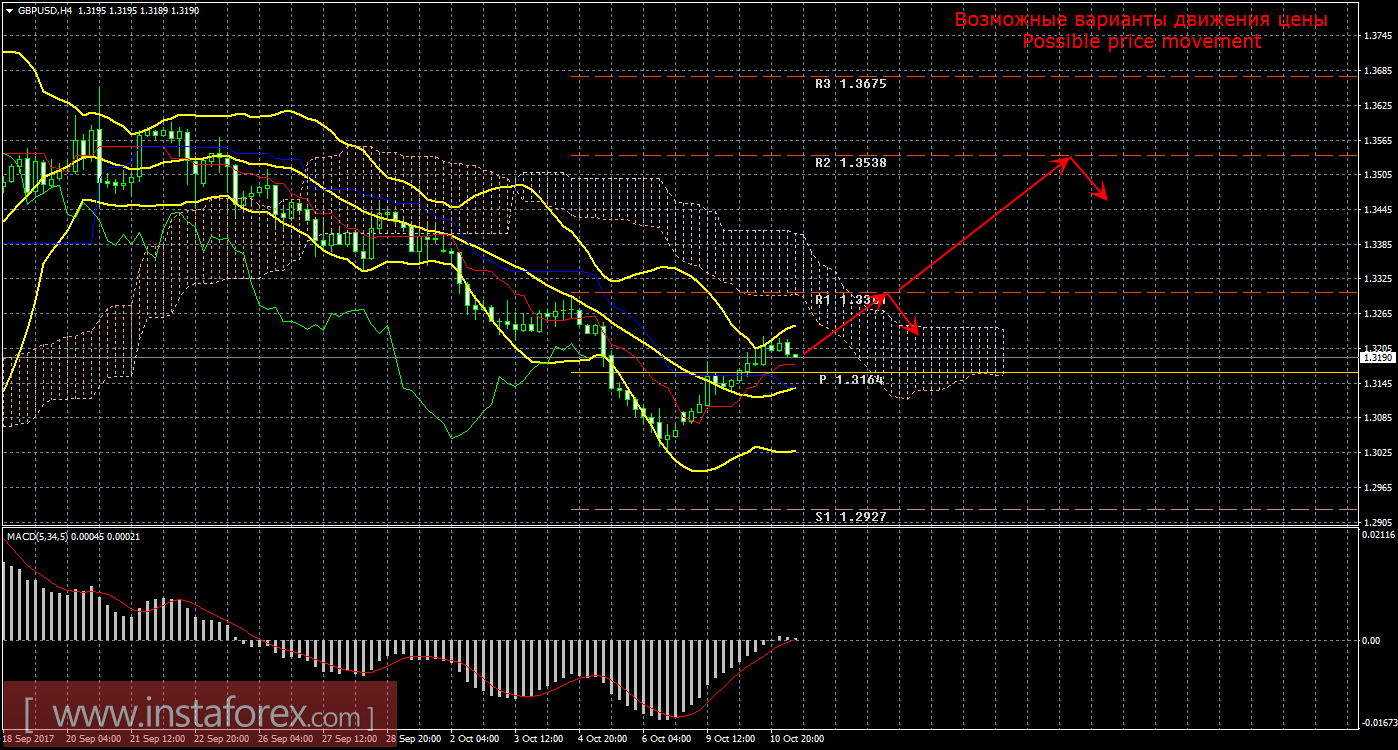1398x750 pixels.
Task: Click the upper red arrow tip near R2
Action: [1069, 157]
